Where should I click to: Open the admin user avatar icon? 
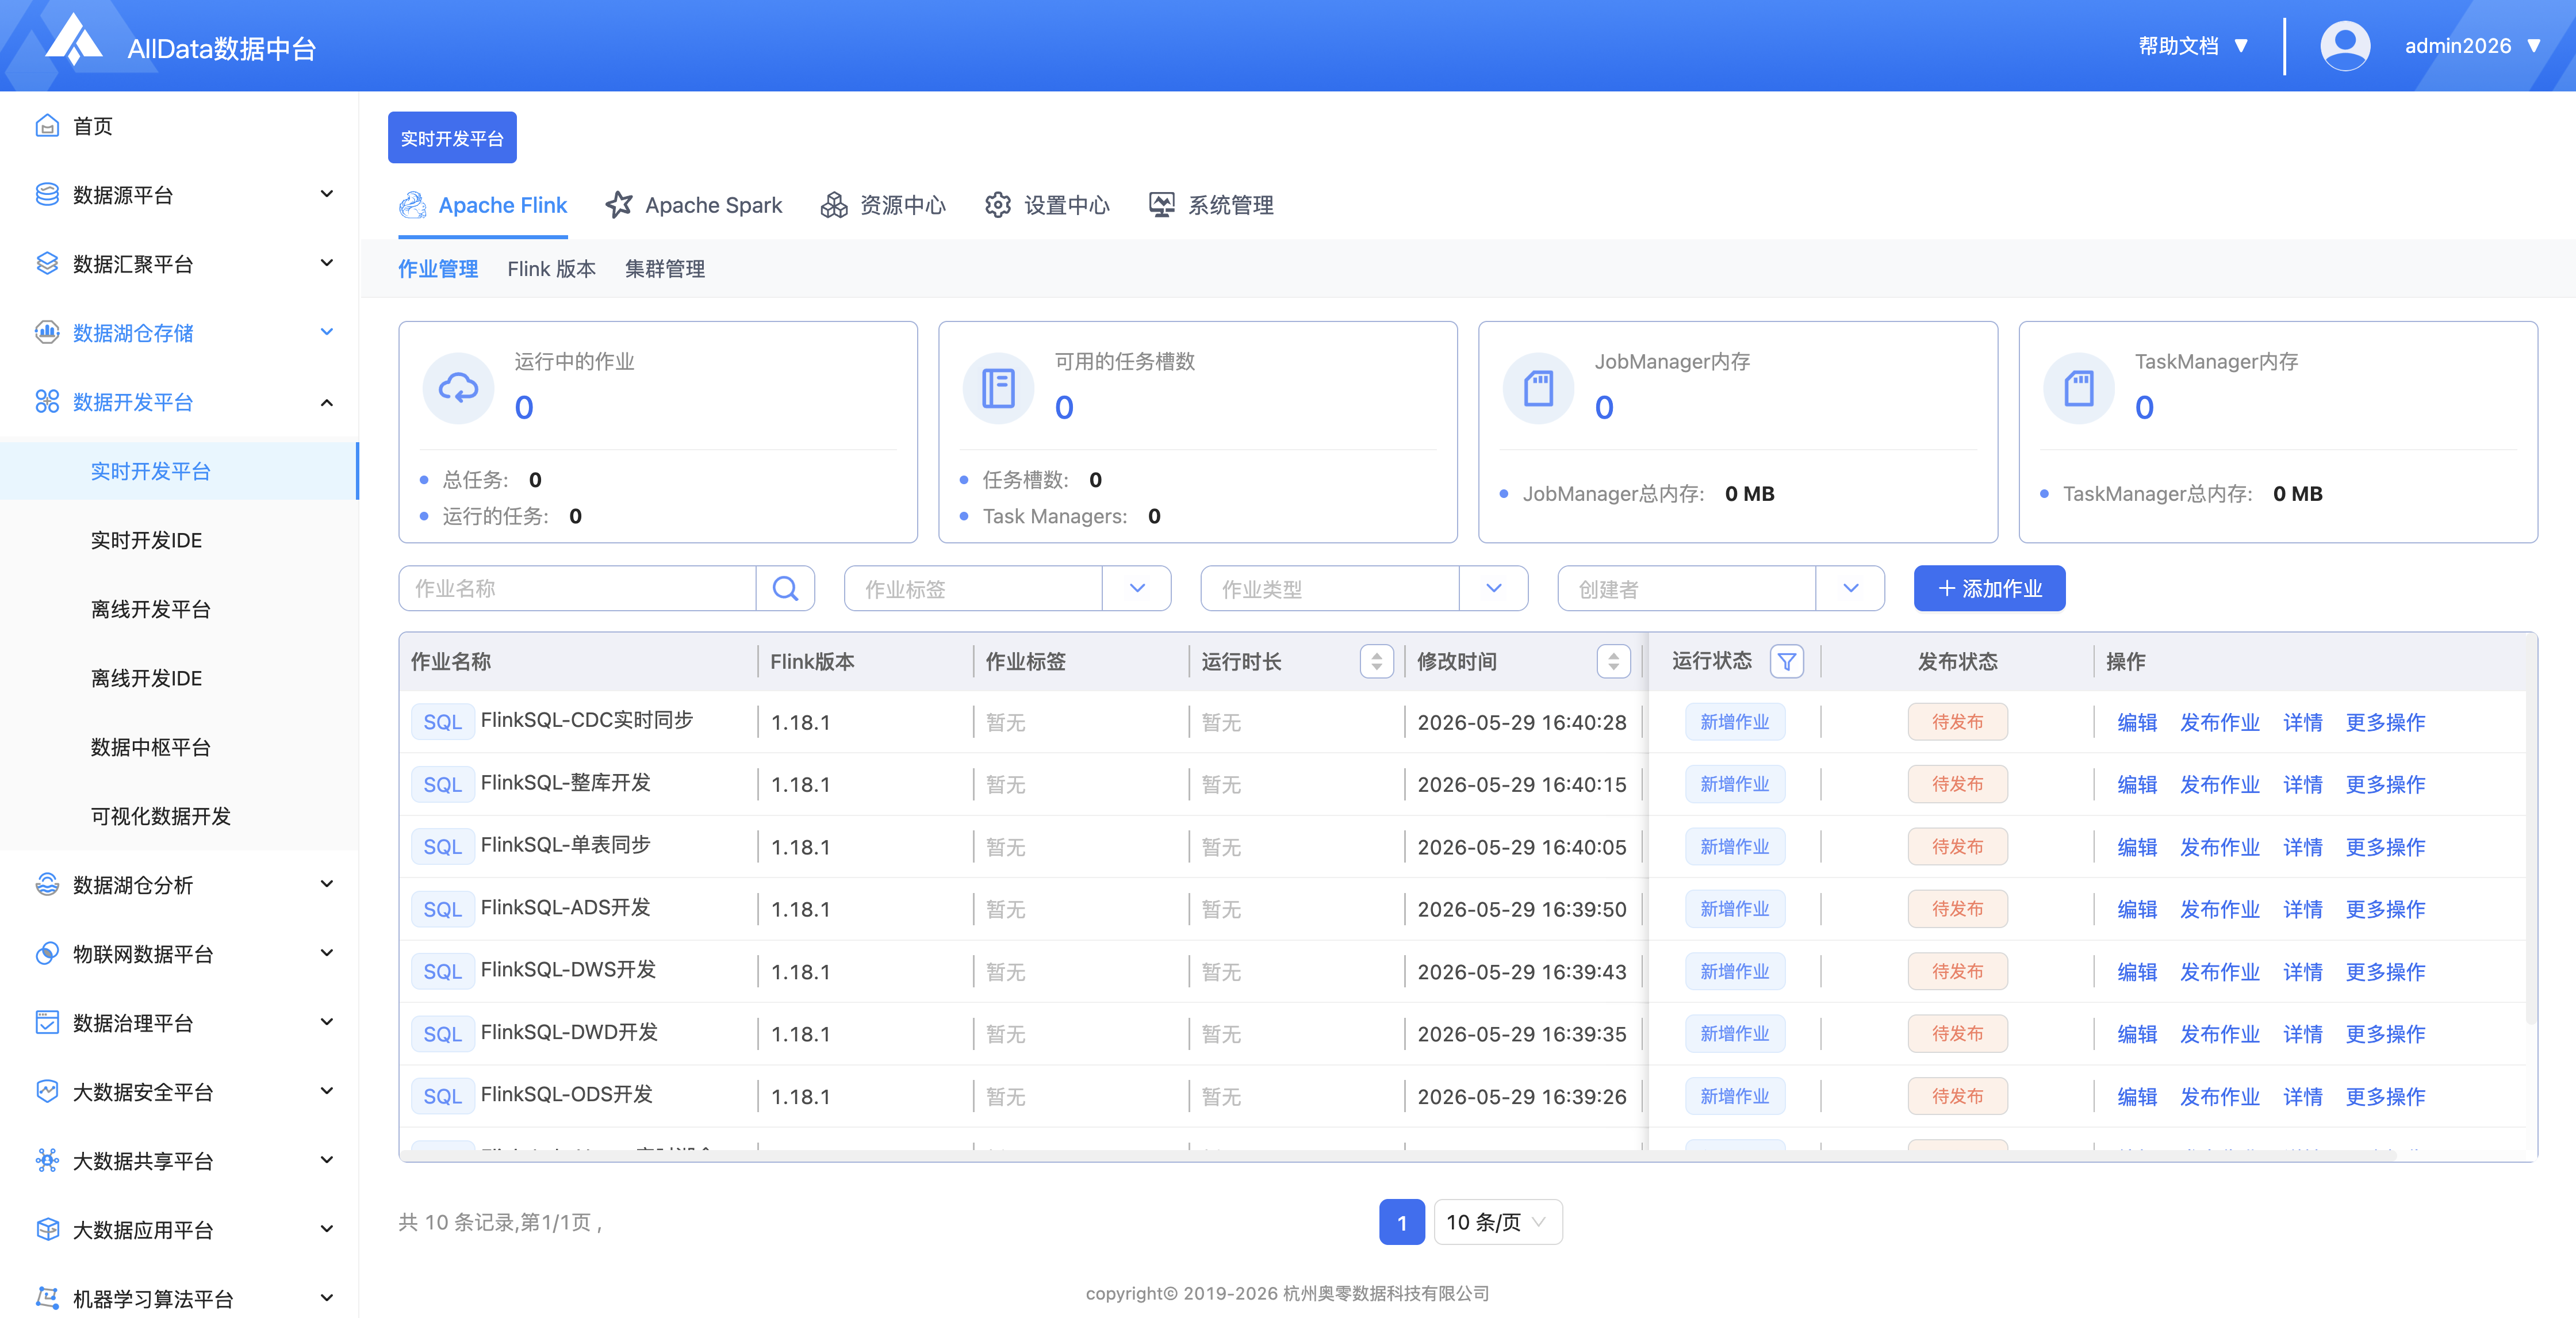[2344, 46]
